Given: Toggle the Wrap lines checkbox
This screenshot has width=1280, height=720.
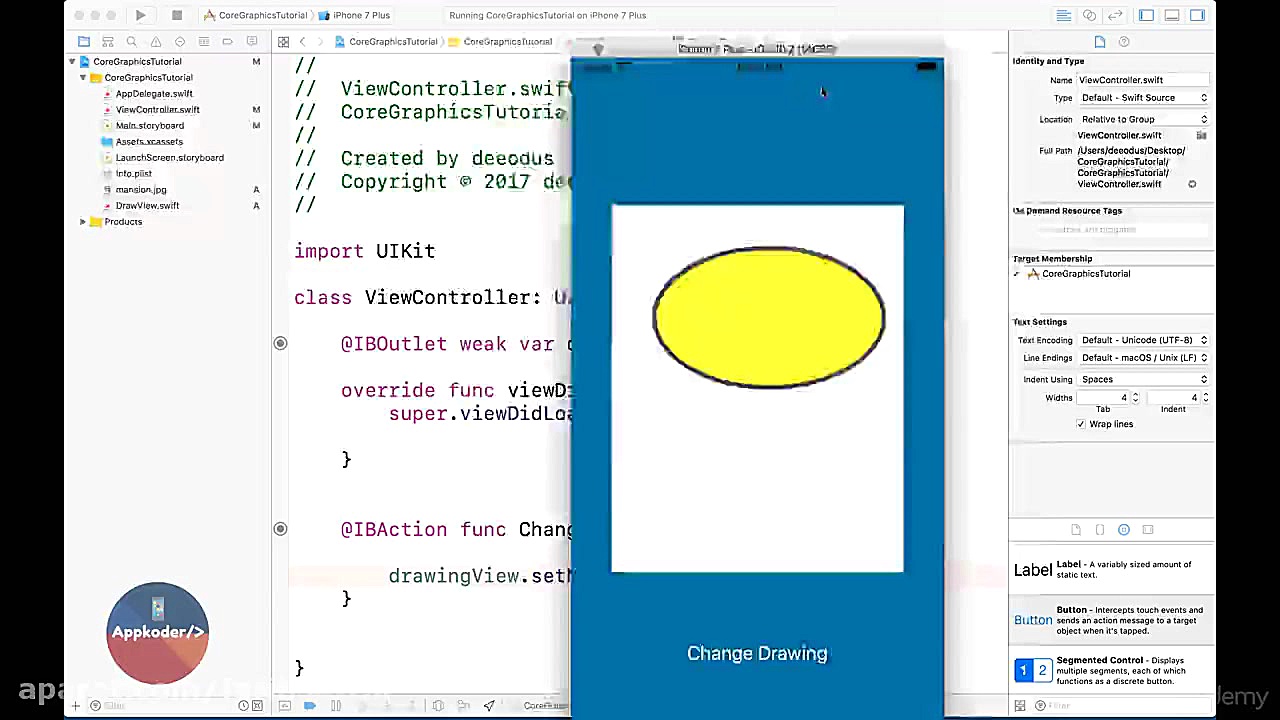Looking at the screenshot, I should point(1081,424).
